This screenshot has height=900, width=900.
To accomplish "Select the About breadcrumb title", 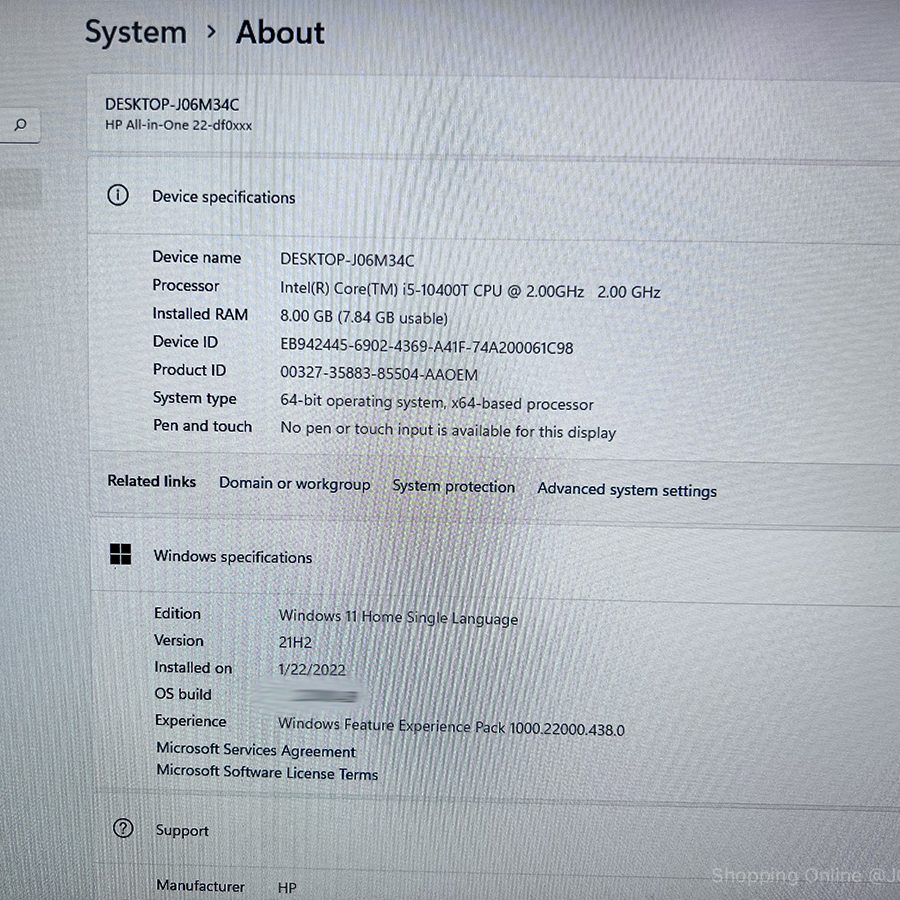I will (x=280, y=33).
